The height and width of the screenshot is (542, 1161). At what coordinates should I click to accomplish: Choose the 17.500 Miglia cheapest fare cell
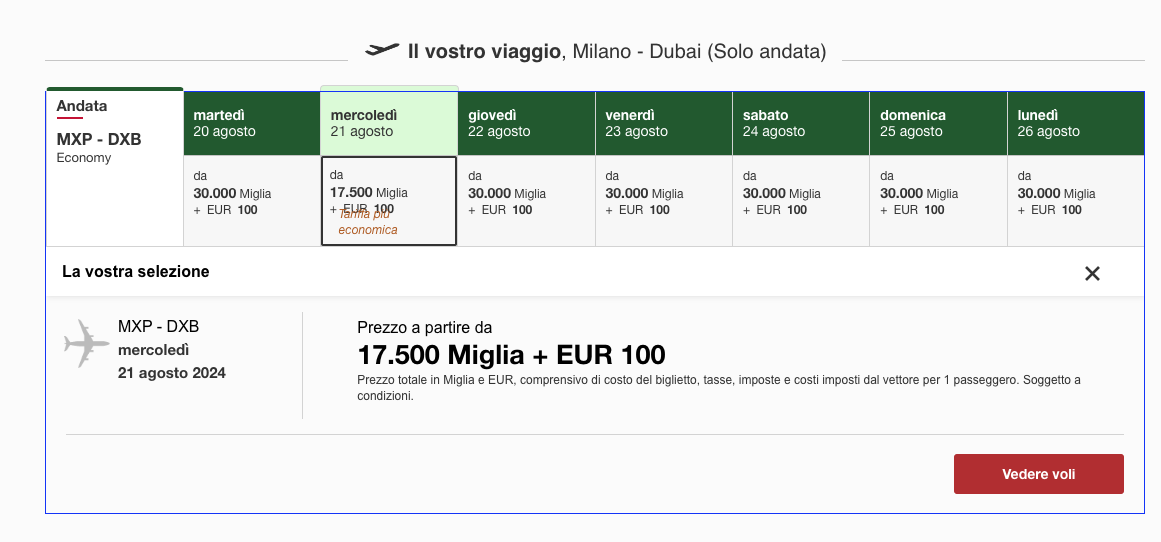(x=389, y=201)
